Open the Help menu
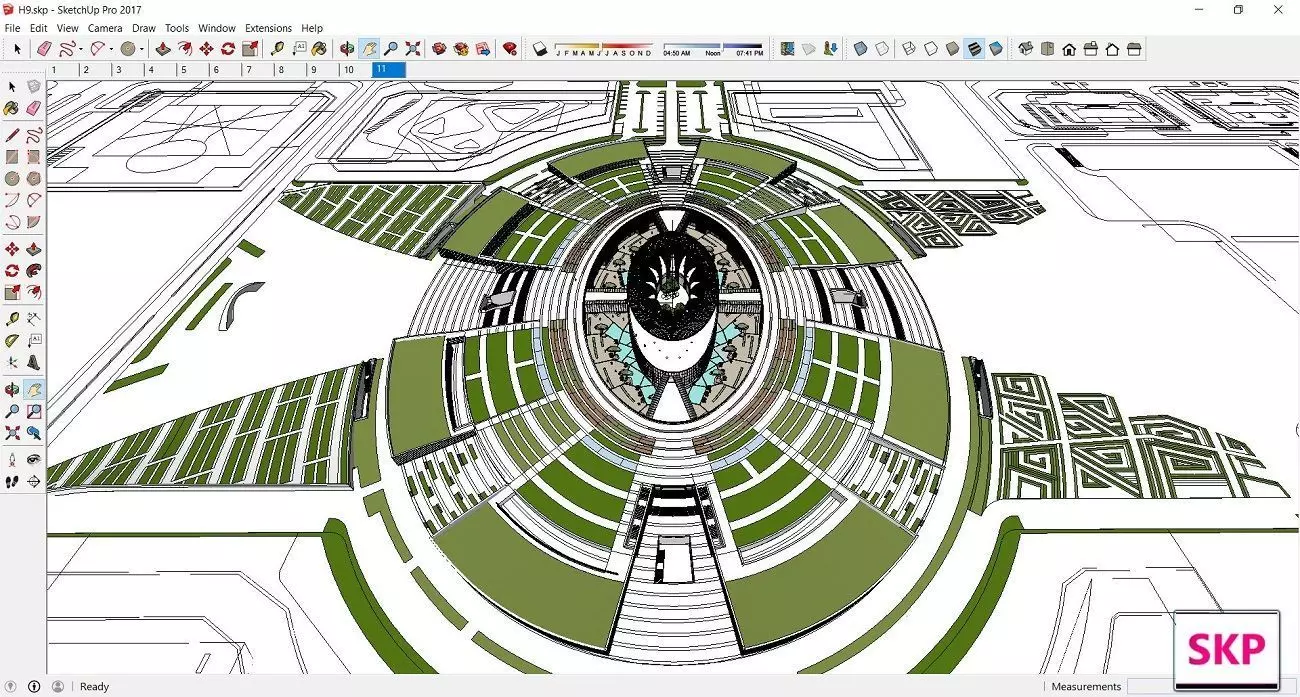Screen dimensions: 1300x697 coord(312,28)
